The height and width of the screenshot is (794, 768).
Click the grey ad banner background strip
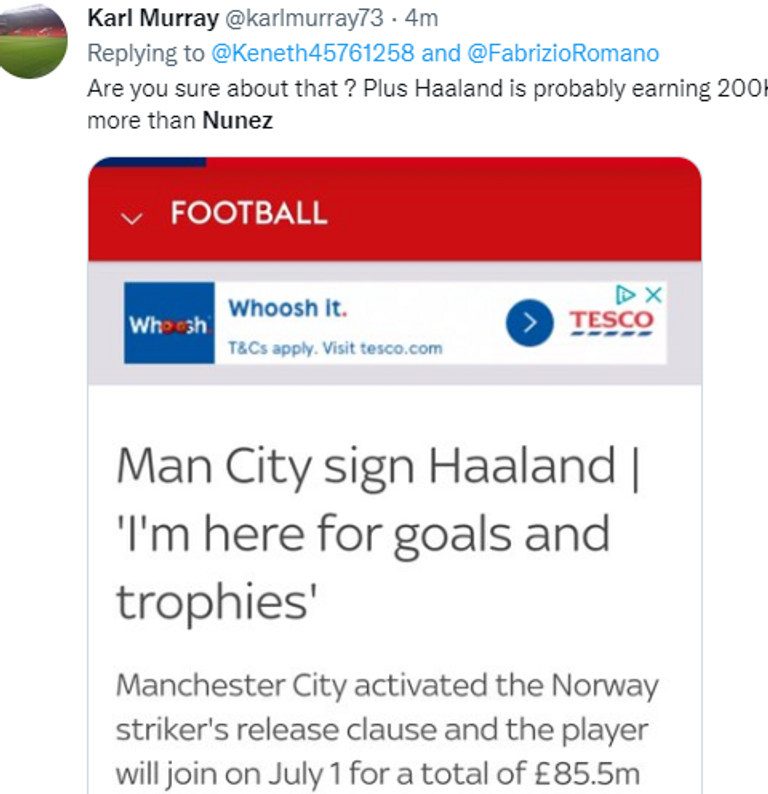[394, 374]
